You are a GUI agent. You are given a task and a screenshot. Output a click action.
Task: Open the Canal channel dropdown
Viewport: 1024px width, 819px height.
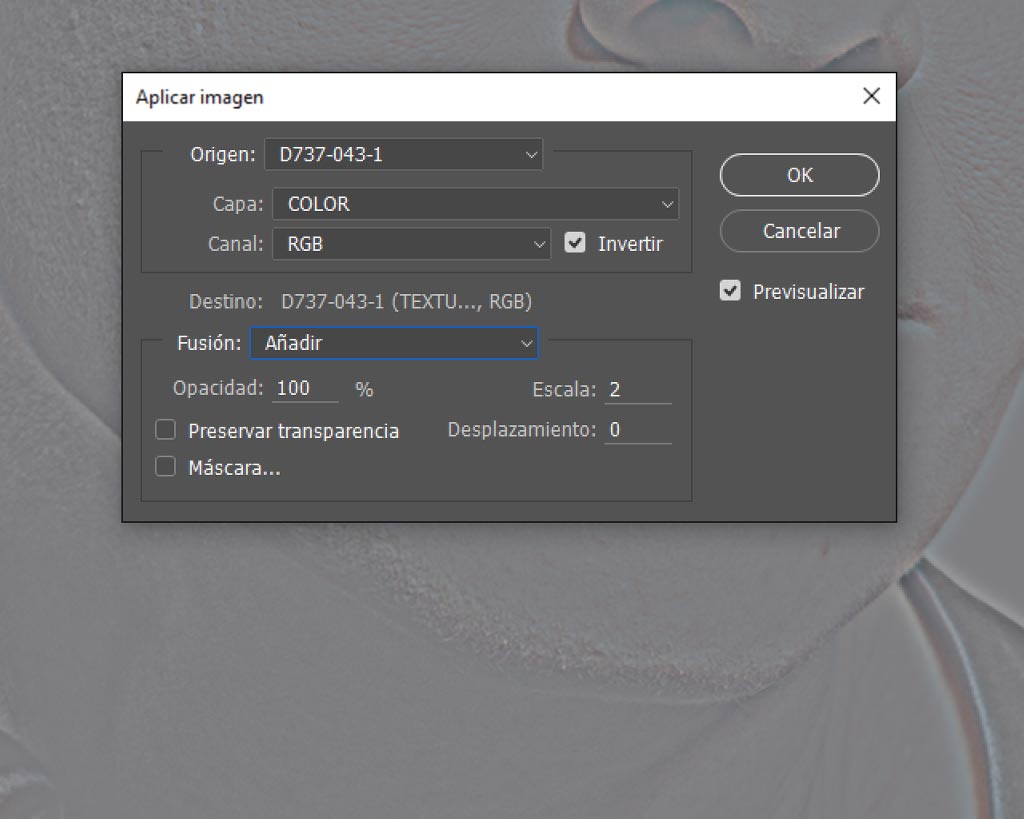411,244
